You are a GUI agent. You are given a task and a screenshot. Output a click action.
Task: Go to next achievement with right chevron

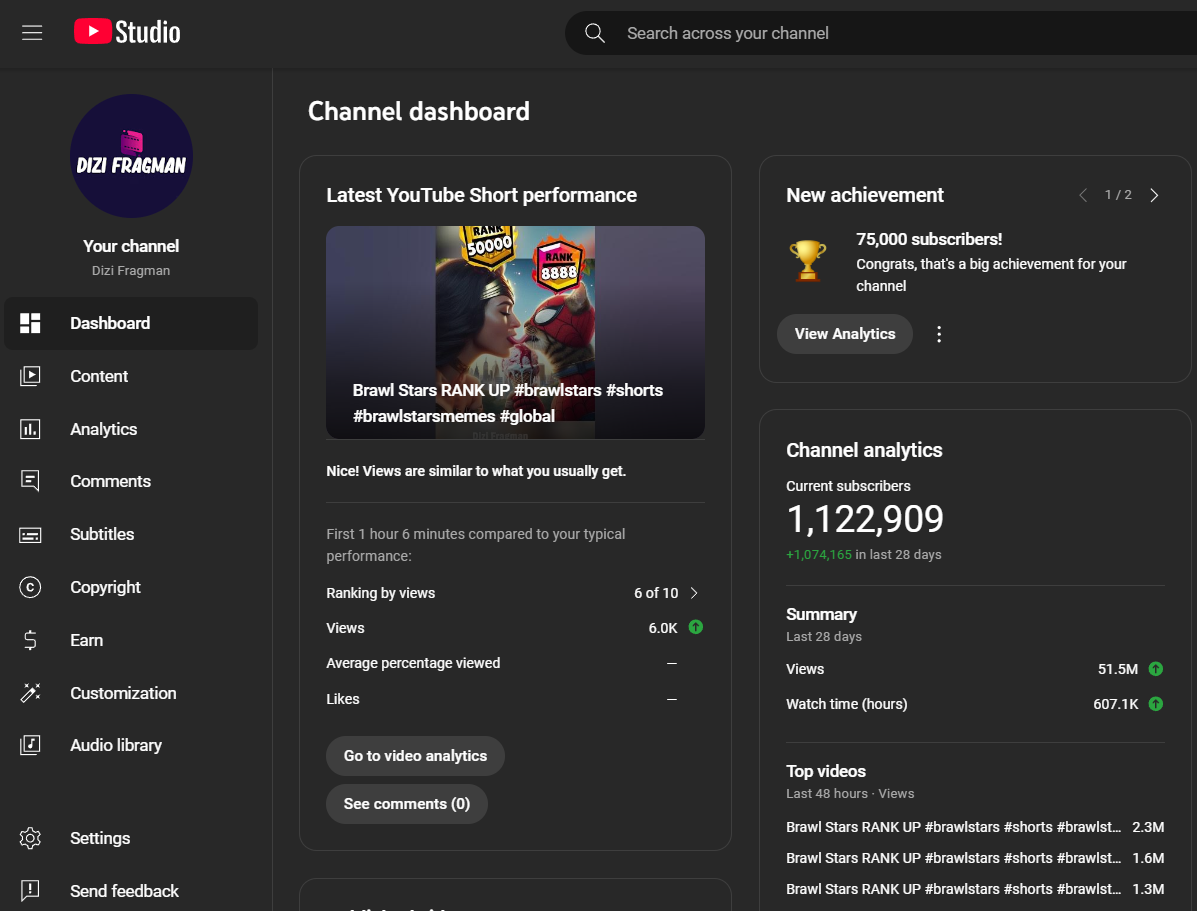pyautogui.click(x=1154, y=195)
